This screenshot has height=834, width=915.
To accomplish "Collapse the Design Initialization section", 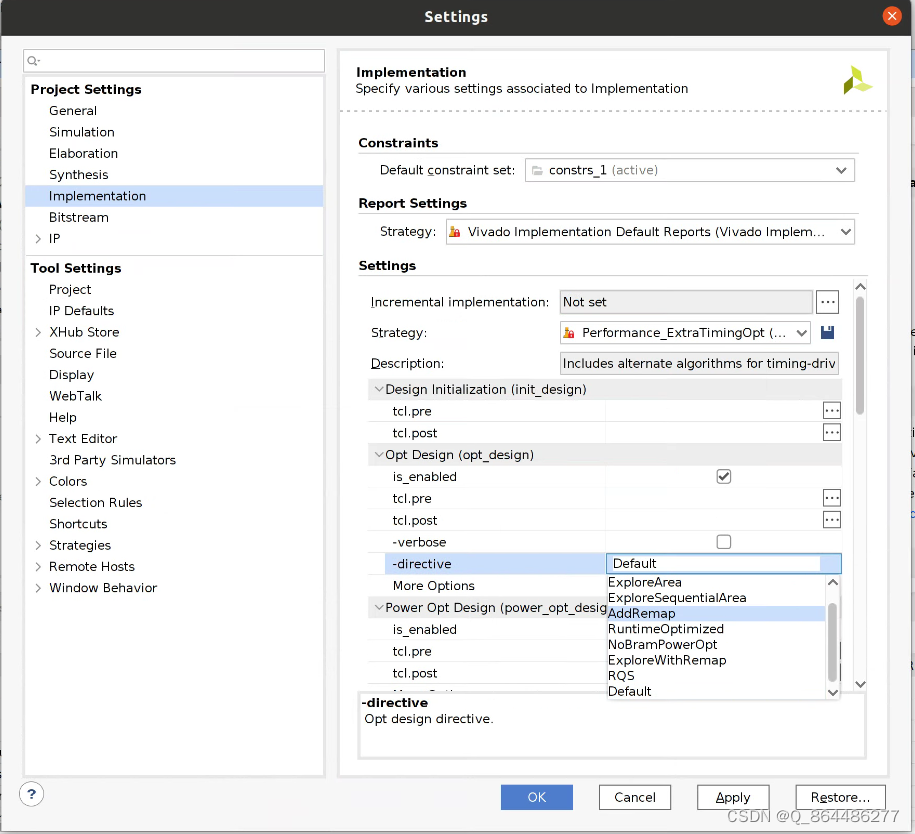I will 379,389.
